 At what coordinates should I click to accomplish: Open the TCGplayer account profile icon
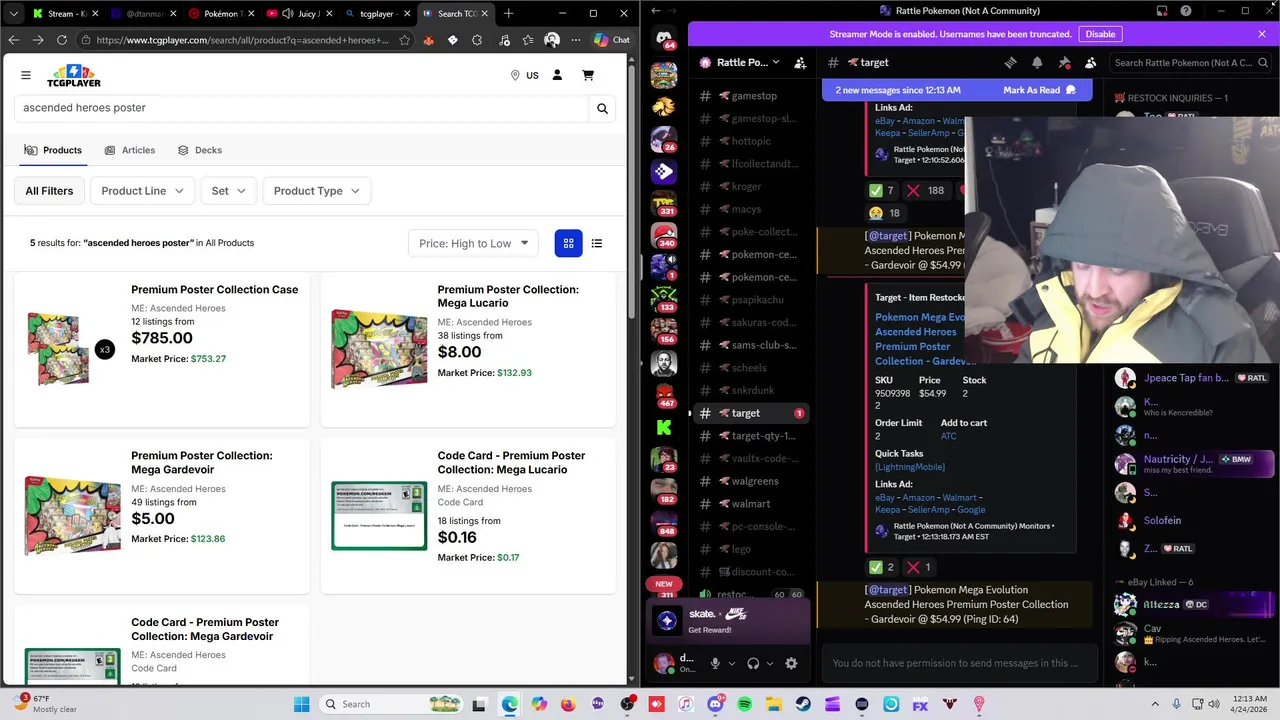pyautogui.click(x=557, y=75)
